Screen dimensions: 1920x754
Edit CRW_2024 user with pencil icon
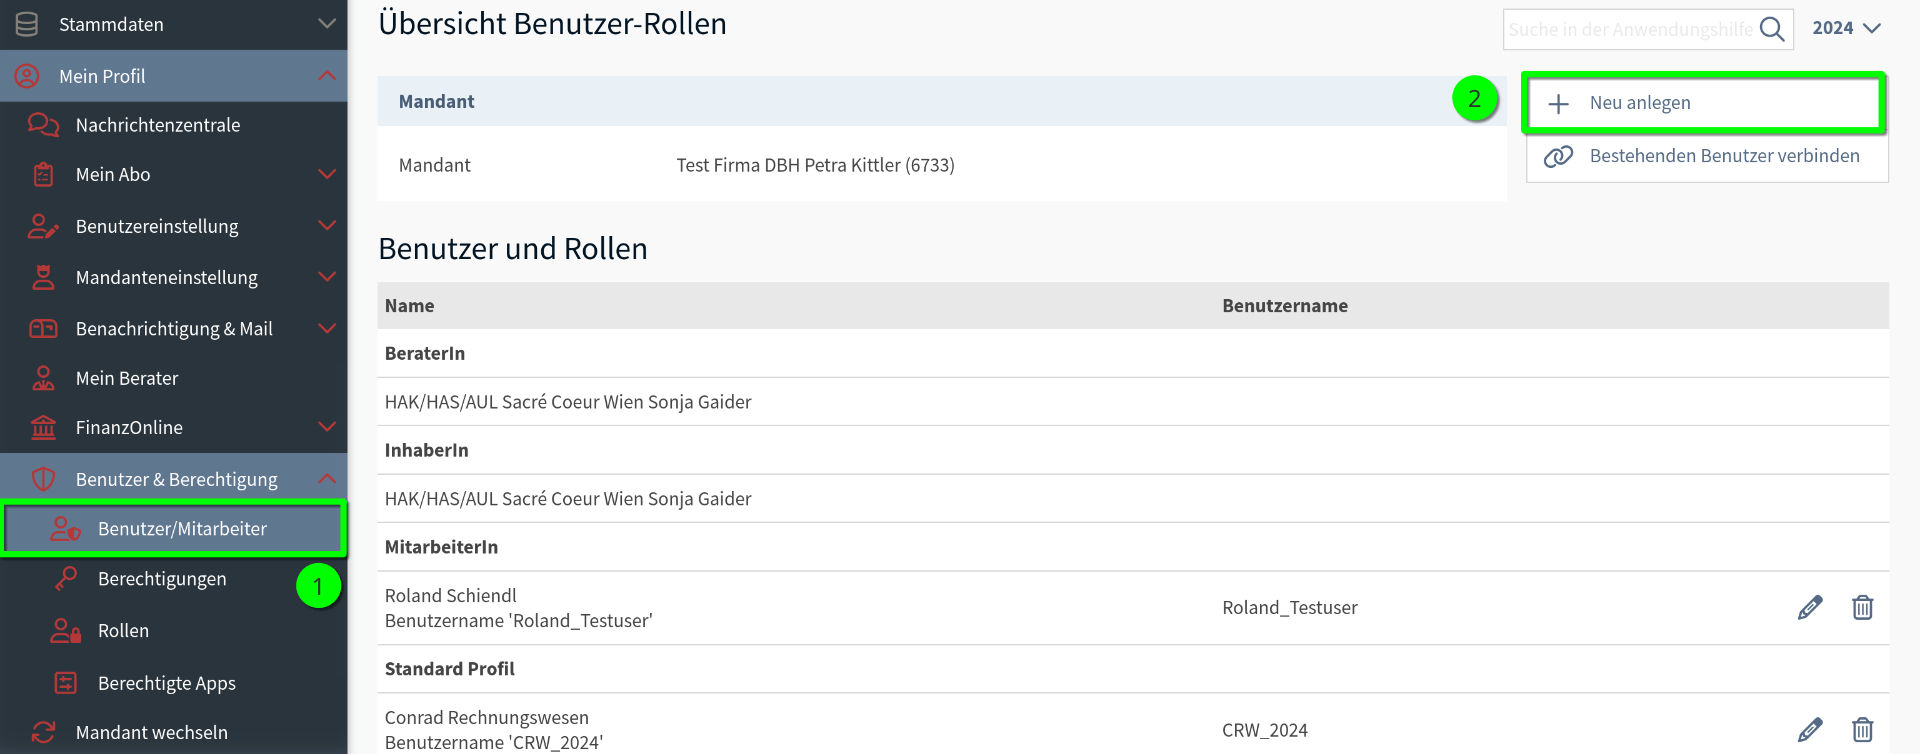point(1810,730)
